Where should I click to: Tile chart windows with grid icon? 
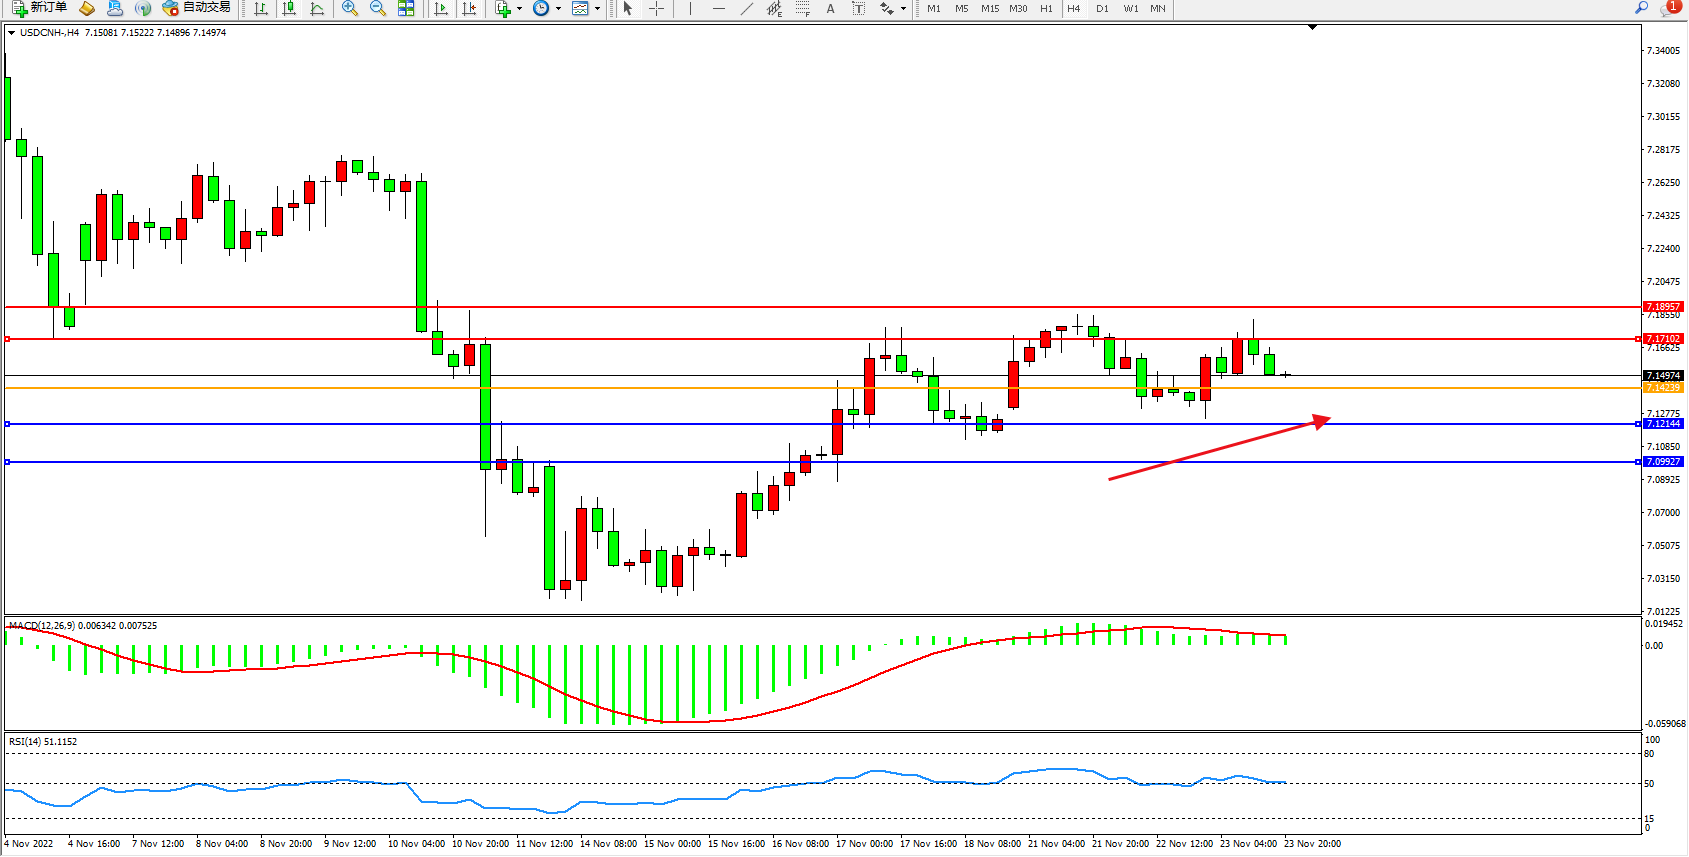click(x=406, y=9)
